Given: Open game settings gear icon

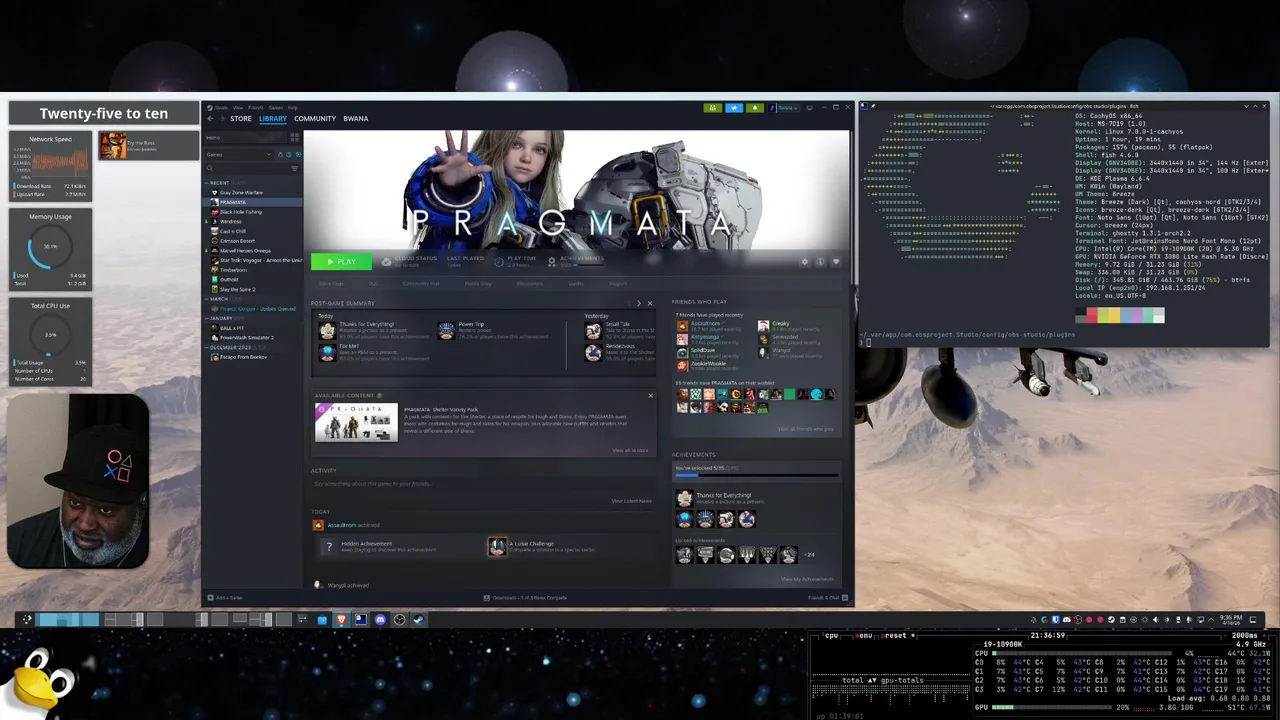Looking at the screenshot, I should tap(804, 262).
